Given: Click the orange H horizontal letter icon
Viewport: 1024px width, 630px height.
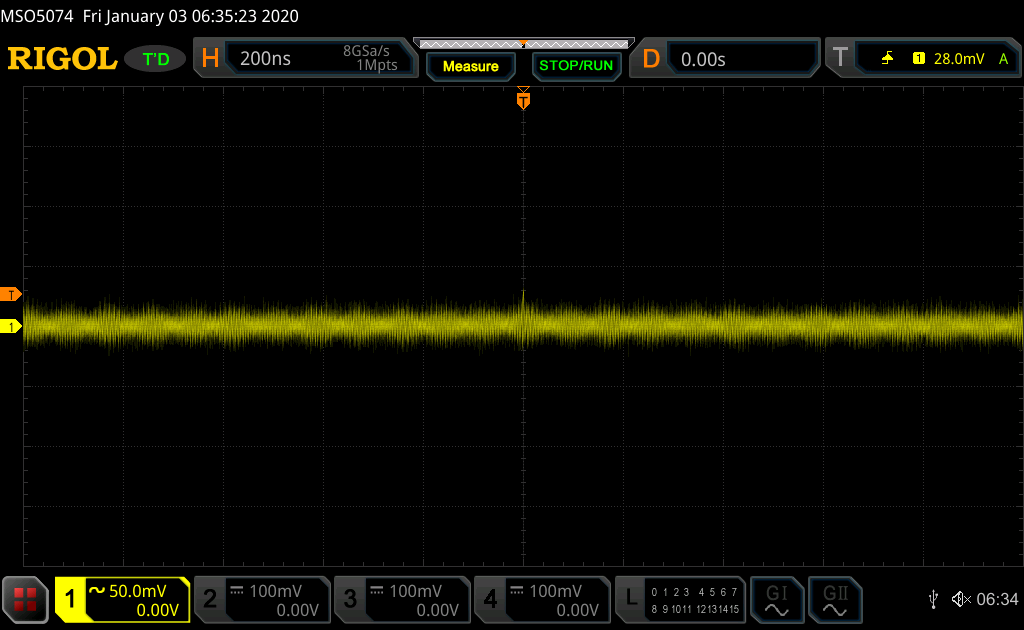Looking at the screenshot, I should tap(210, 58).
